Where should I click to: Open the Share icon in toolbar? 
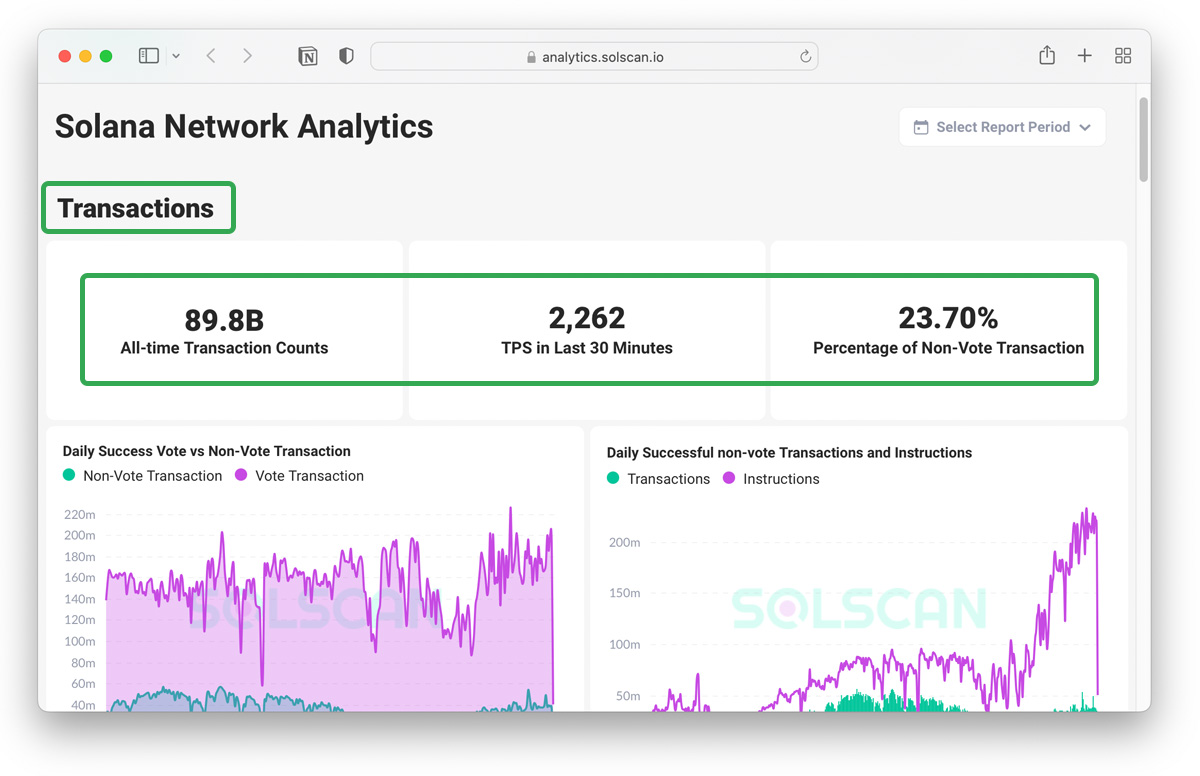pyautogui.click(x=1047, y=56)
